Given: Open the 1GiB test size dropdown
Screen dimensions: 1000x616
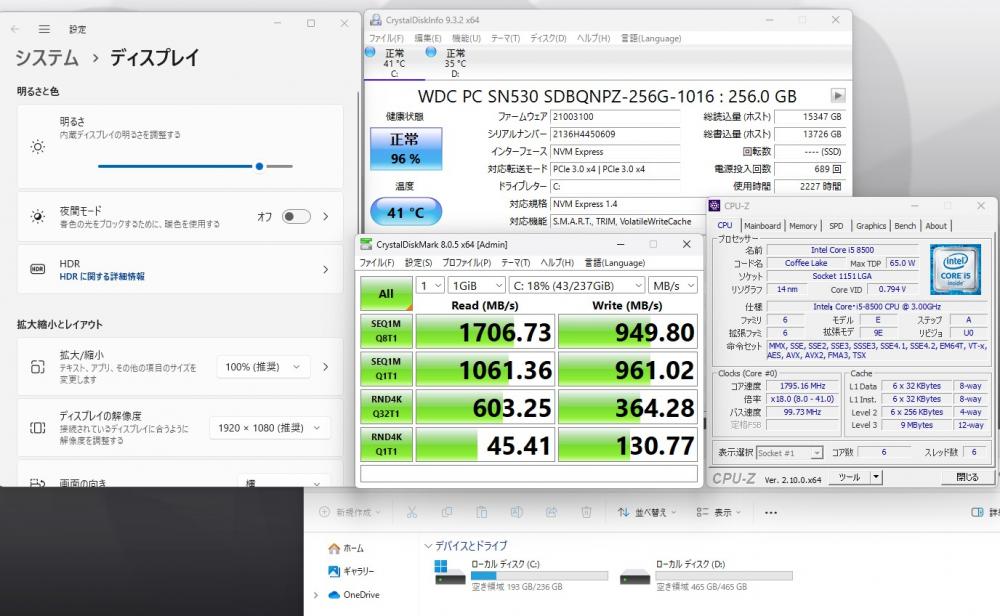Looking at the screenshot, I should click(477, 286).
